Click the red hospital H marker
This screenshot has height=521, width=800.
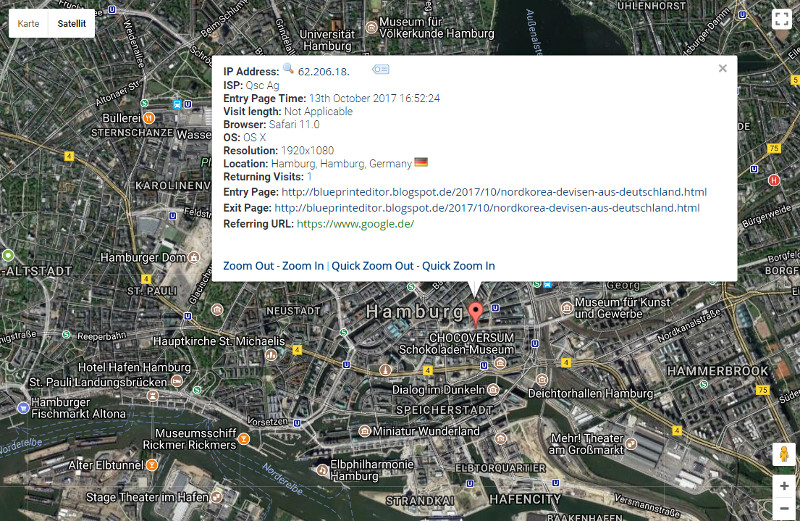click(773, 180)
